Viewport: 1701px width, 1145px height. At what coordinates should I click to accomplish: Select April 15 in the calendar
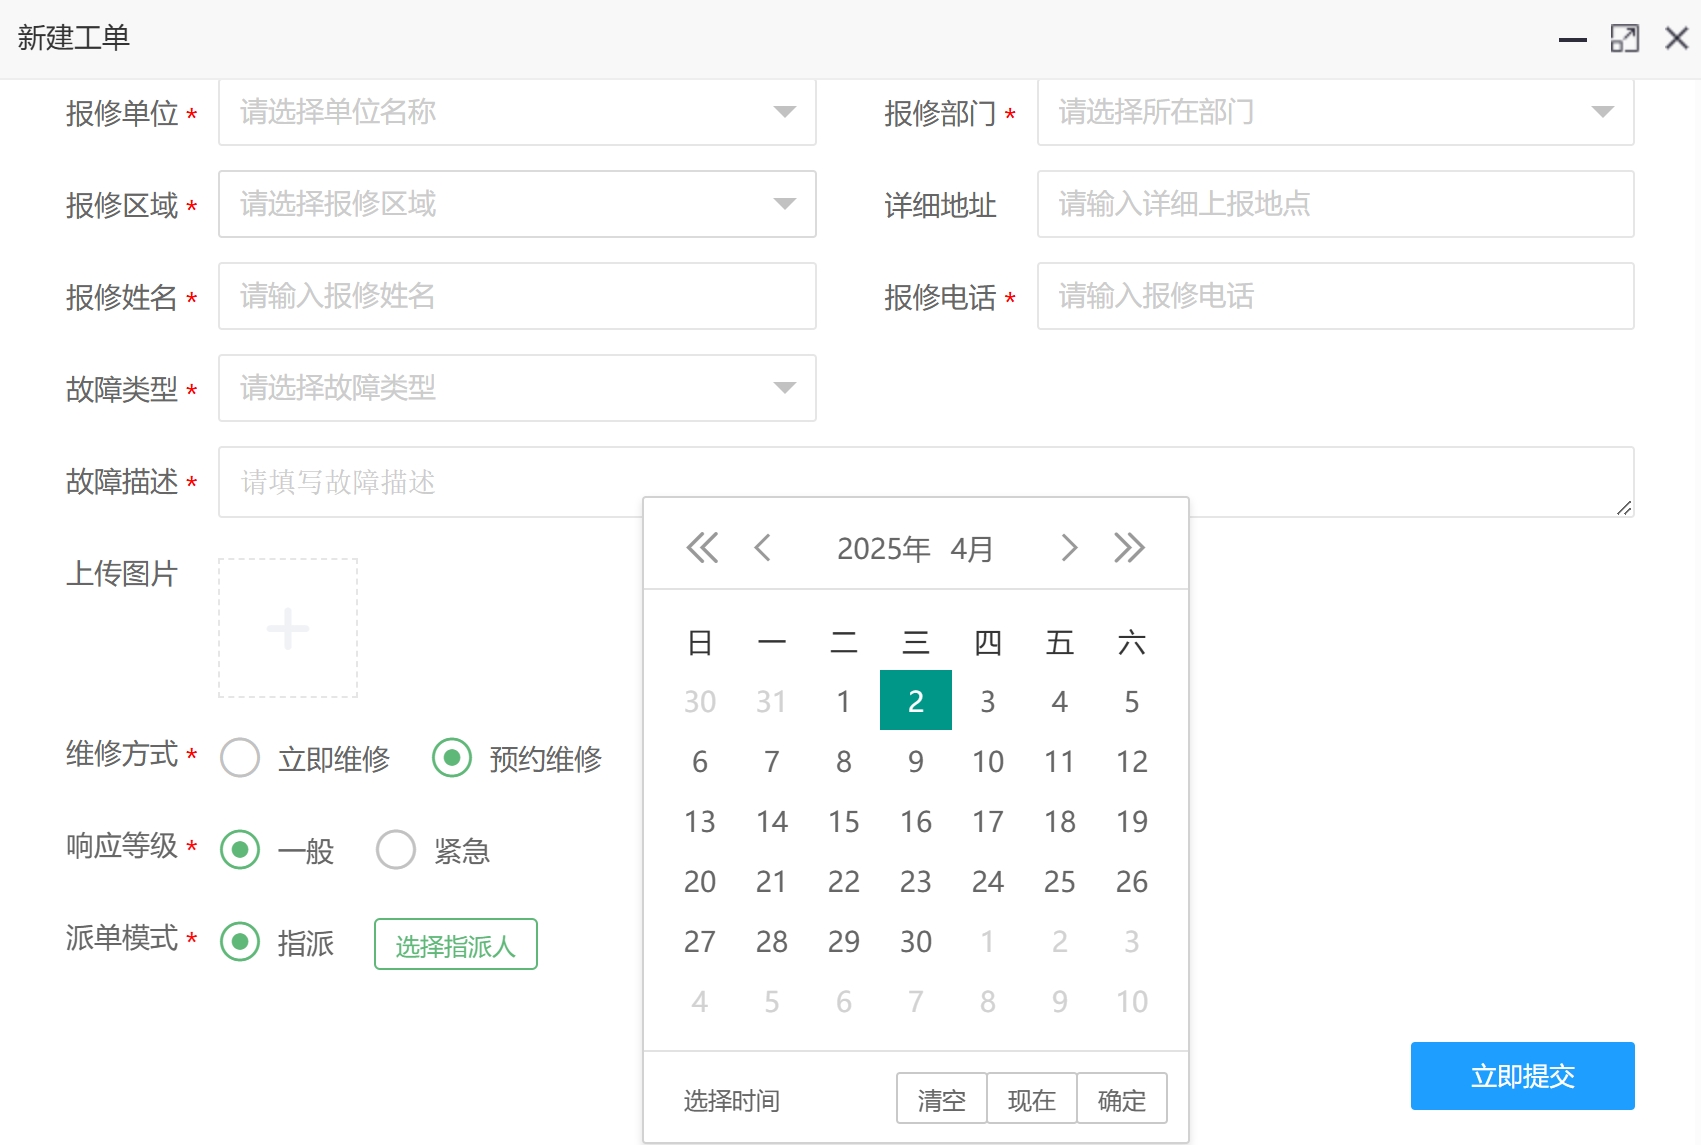[843, 821]
